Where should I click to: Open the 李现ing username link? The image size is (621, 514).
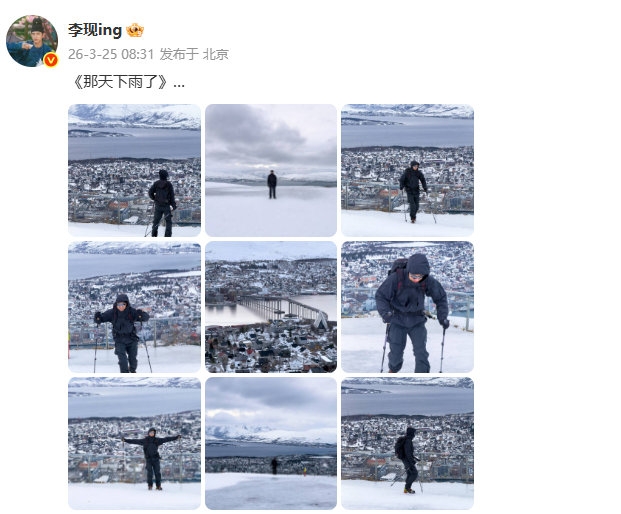click(95, 30)
